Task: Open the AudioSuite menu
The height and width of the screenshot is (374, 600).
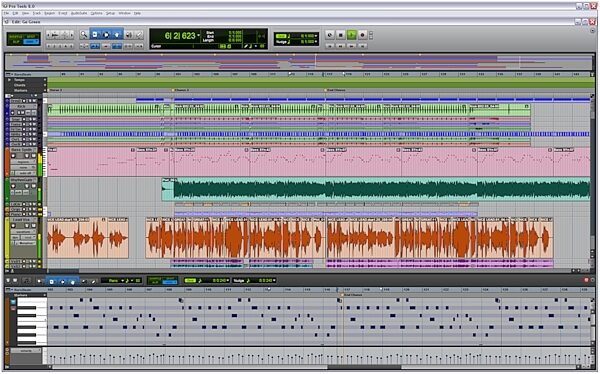Action: click(79, 13)
